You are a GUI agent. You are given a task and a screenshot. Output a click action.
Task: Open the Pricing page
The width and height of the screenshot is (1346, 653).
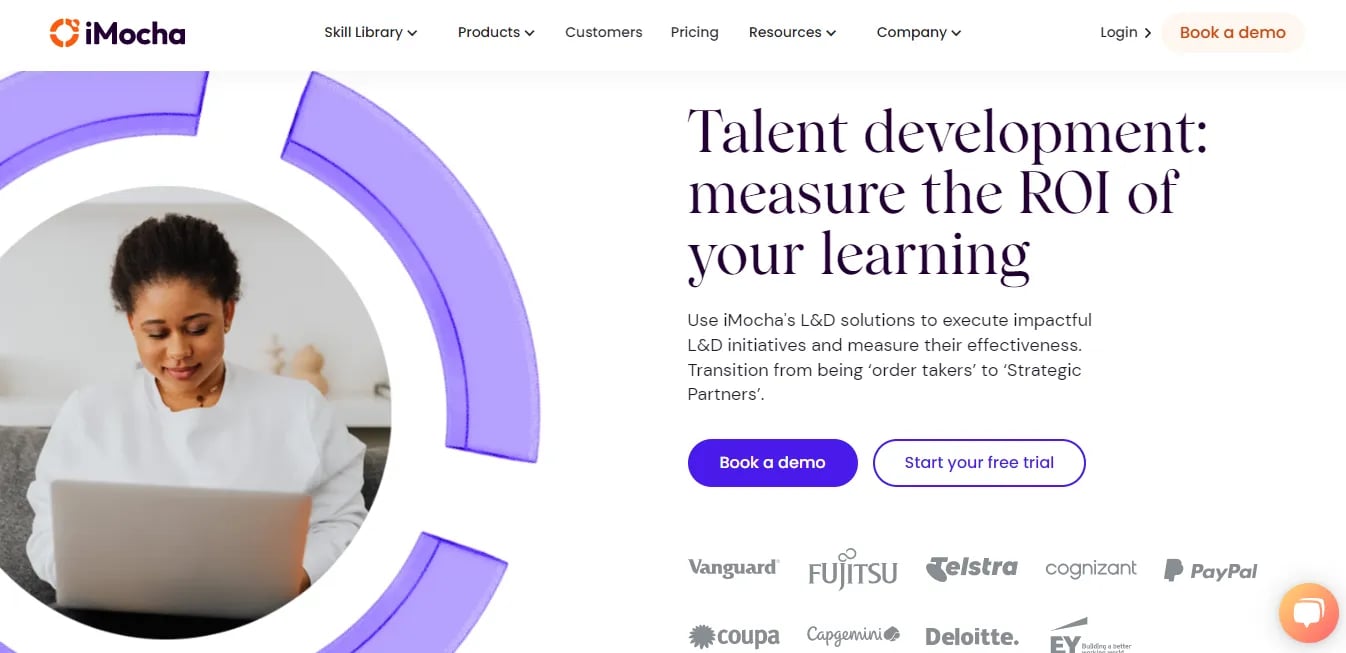(x=694, y=32)
